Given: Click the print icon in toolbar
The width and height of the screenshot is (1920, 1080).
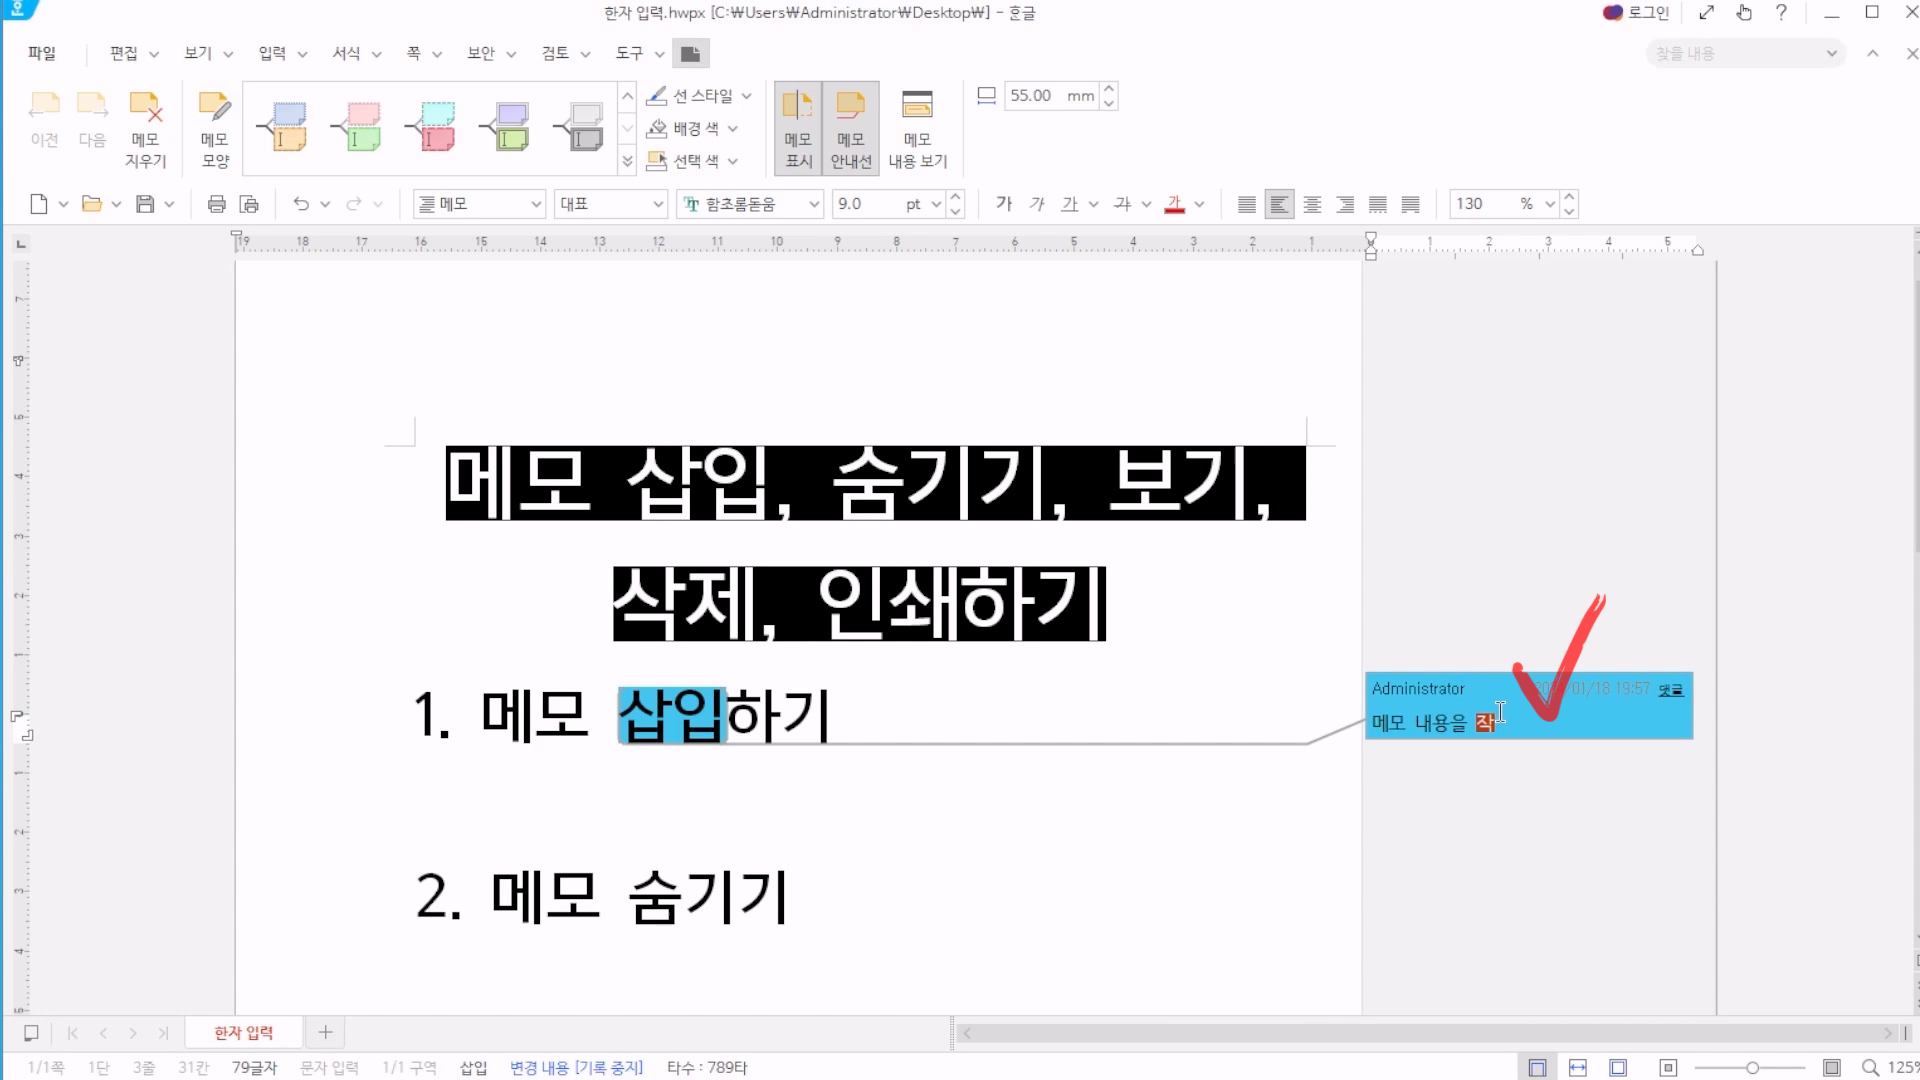Looking at the screenshot, I should pos(216,204).
